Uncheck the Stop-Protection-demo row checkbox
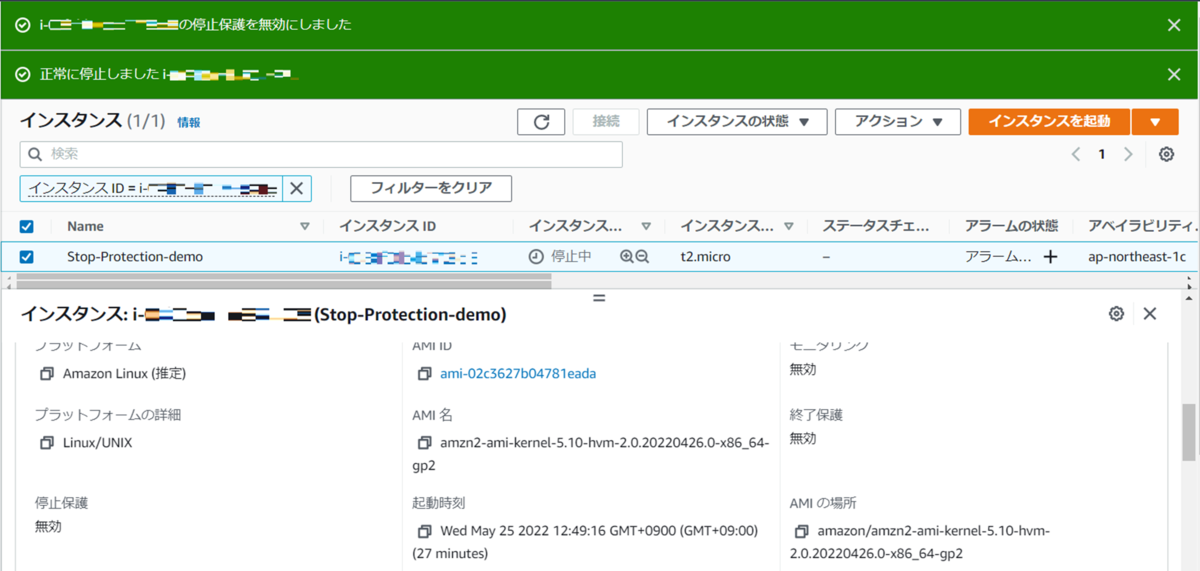The width and height of the screenshot is (1200, 571). 27,257
